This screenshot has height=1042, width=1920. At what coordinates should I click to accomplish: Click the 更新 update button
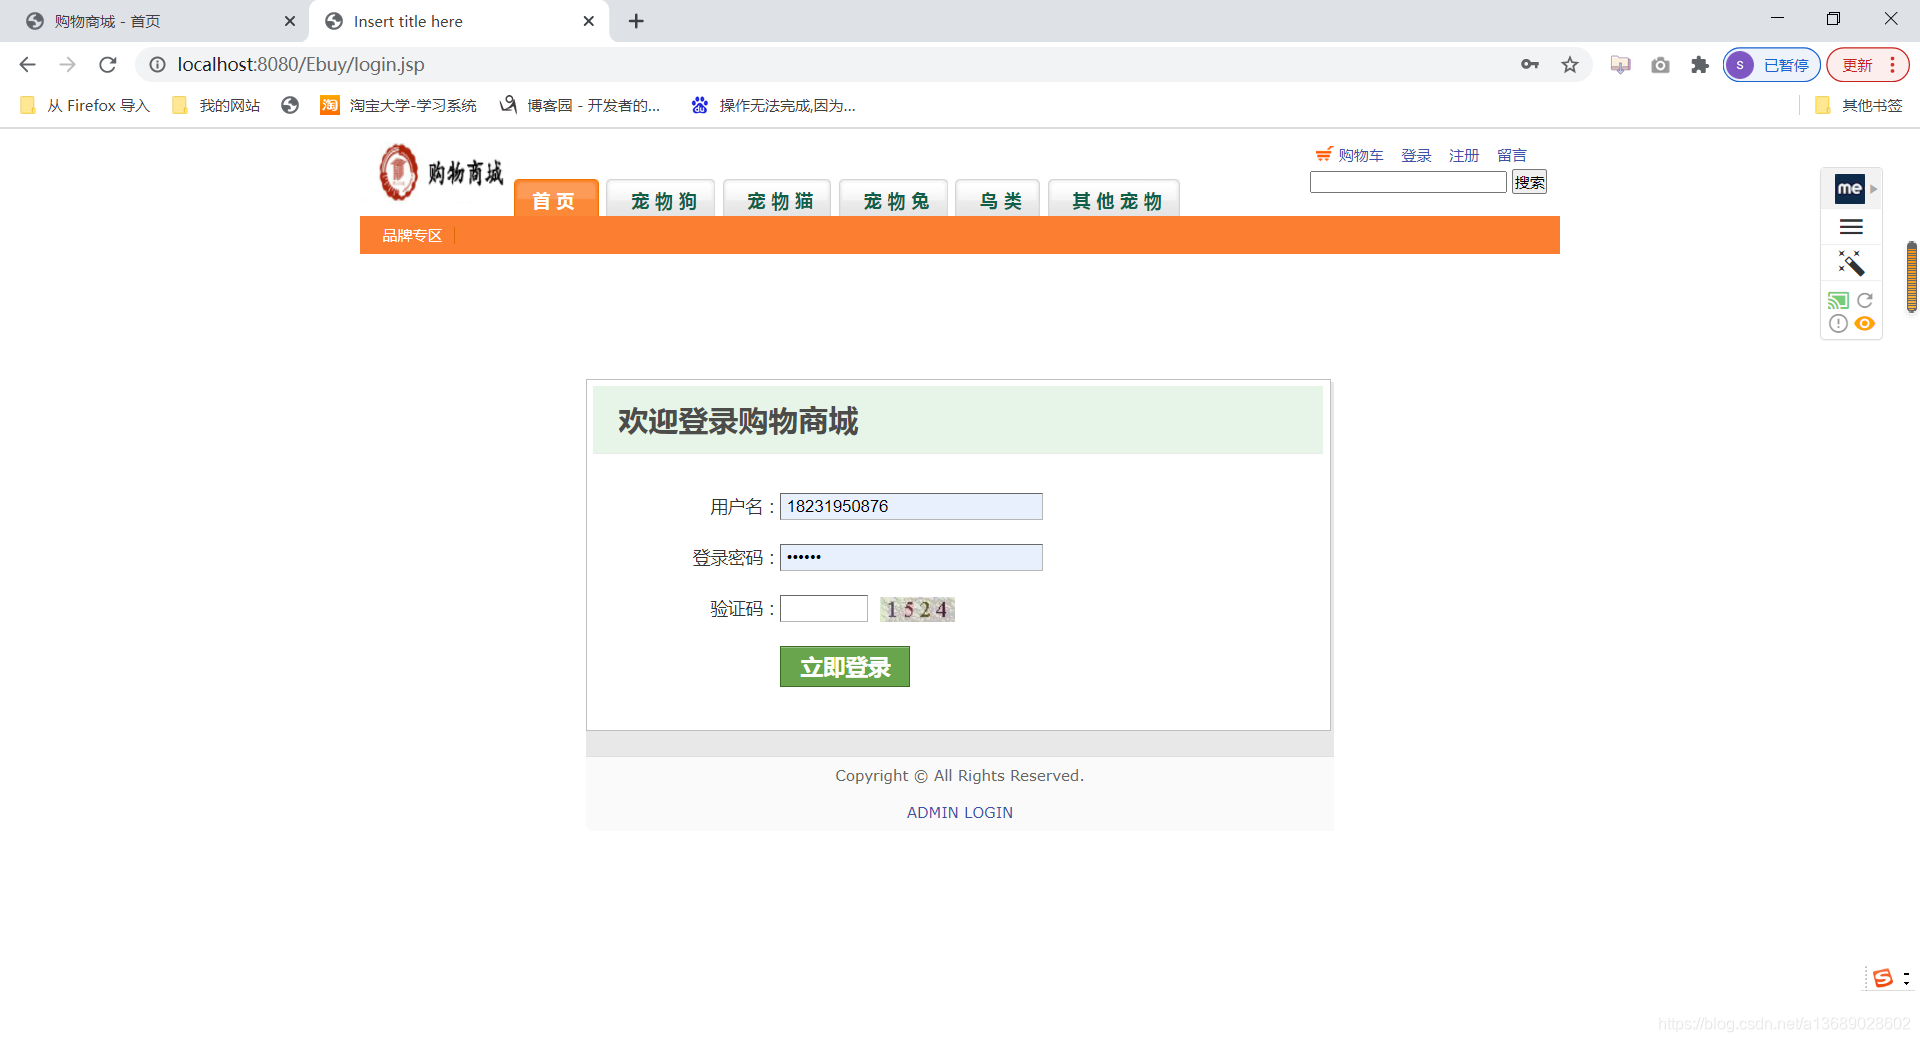click(x=1857, y=65)
